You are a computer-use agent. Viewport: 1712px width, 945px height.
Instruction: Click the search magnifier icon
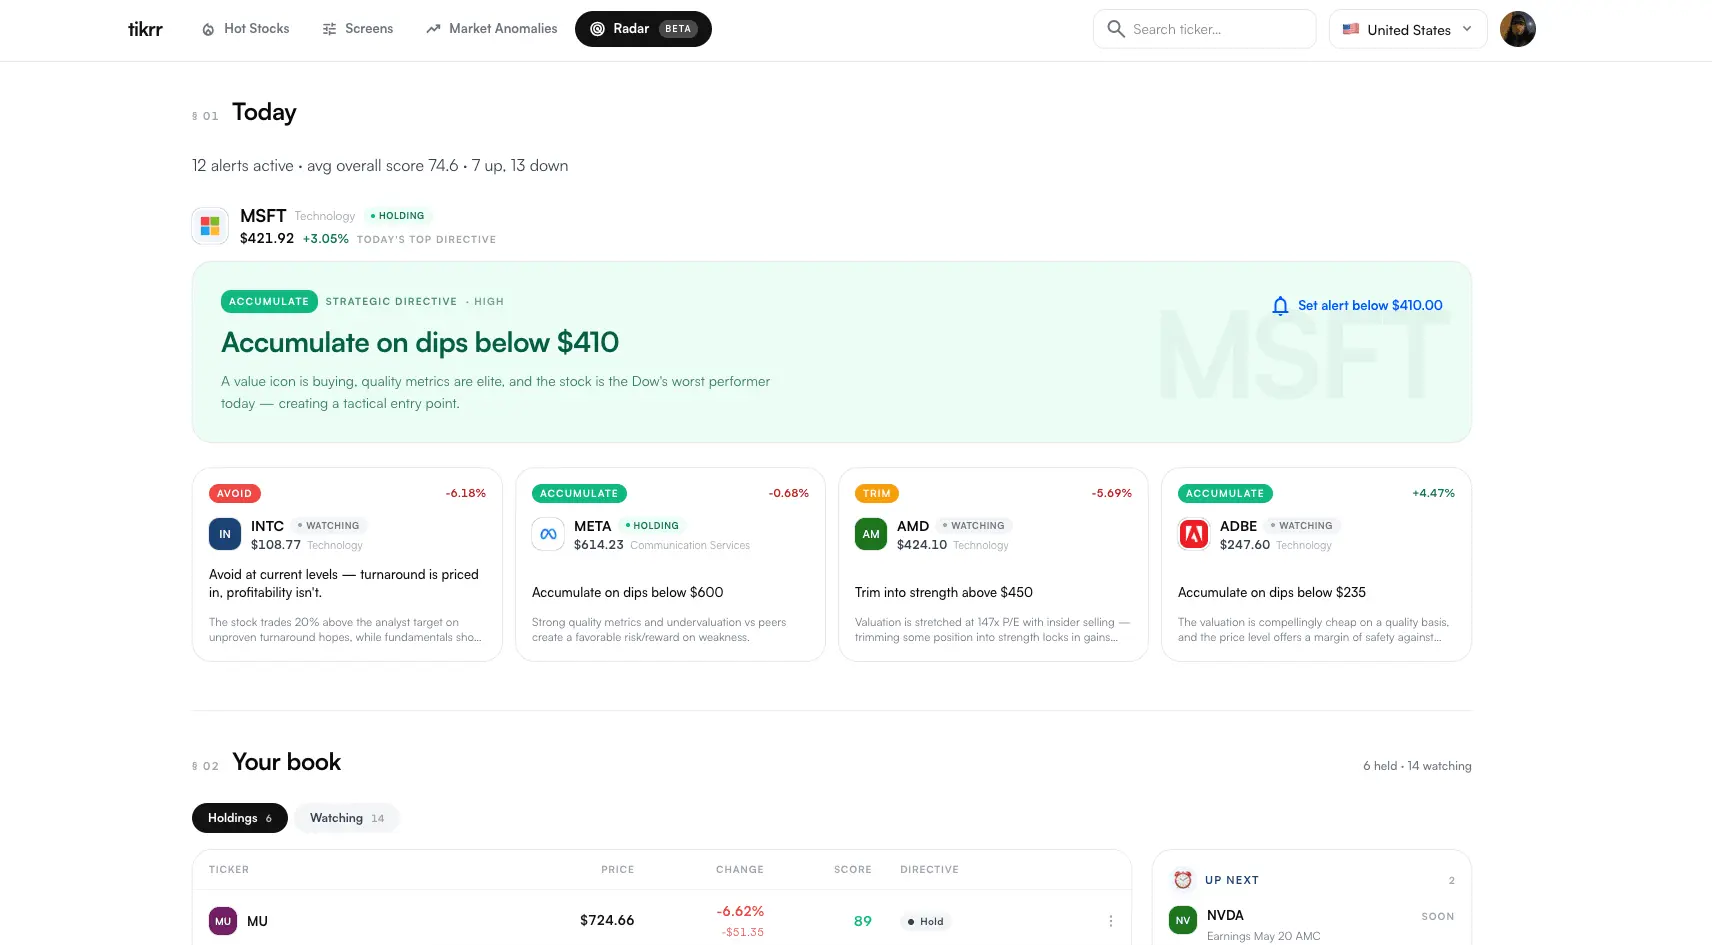[1116, 29]
